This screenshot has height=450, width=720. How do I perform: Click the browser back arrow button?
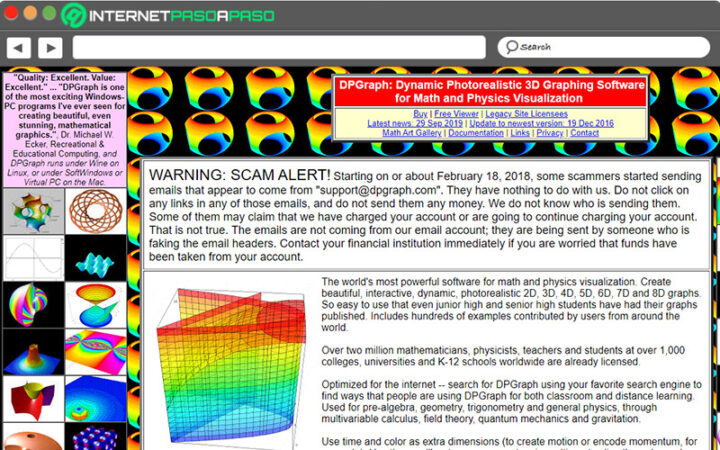pyautogui.click(x=18, y=47)
